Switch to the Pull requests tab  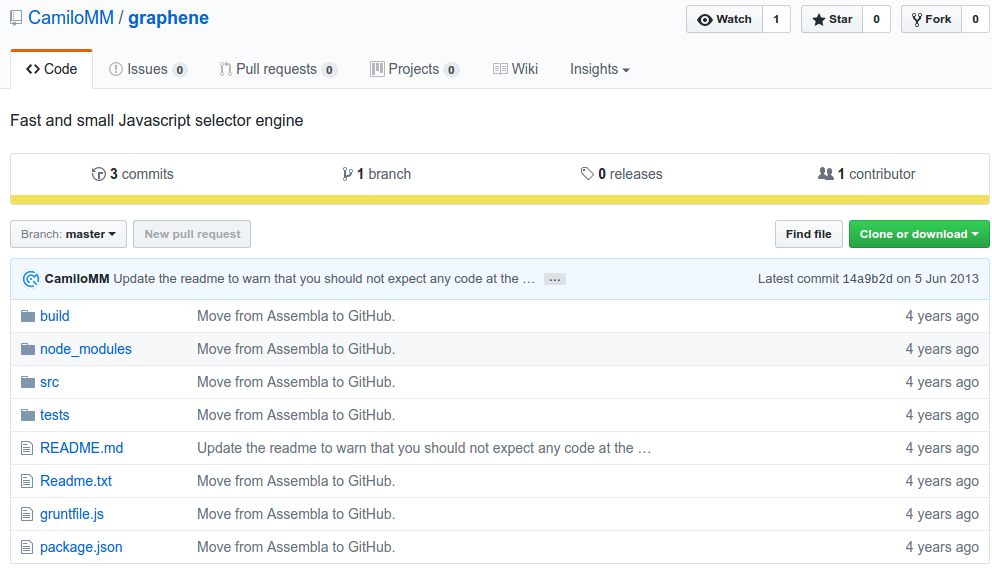(278, 69)
